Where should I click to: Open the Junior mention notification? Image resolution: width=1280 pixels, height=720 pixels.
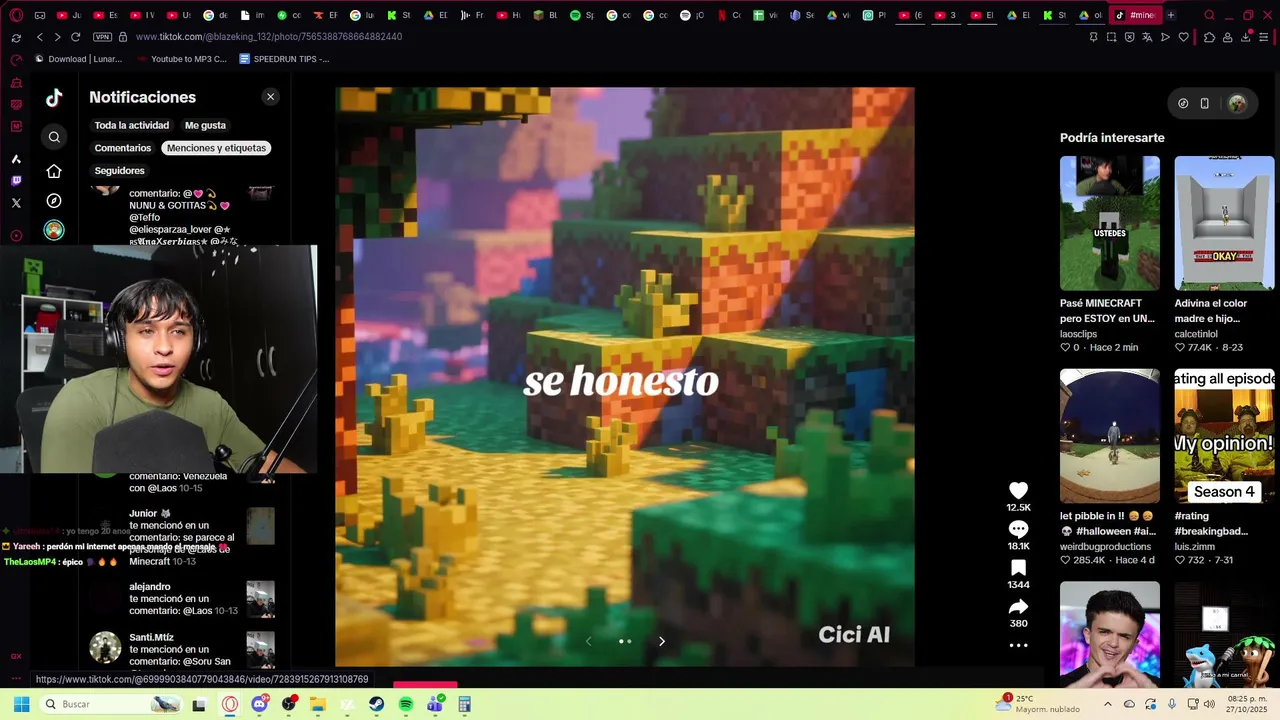pos(182,537)
